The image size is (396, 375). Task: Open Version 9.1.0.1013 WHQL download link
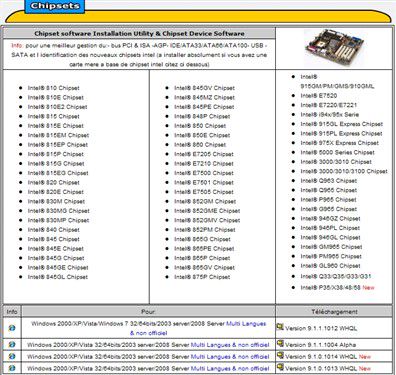(321, 369)
